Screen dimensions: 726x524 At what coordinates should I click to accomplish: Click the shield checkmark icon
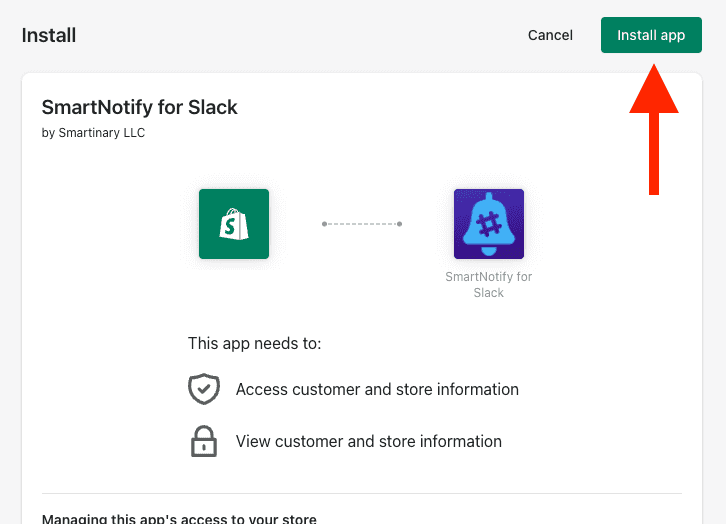tap(204, 389)
